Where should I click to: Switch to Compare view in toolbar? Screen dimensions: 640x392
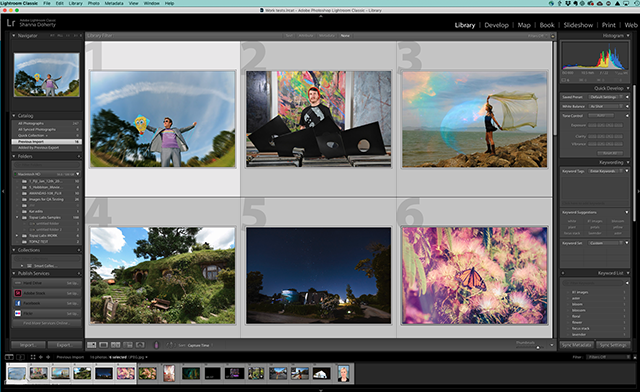(116, 345)
